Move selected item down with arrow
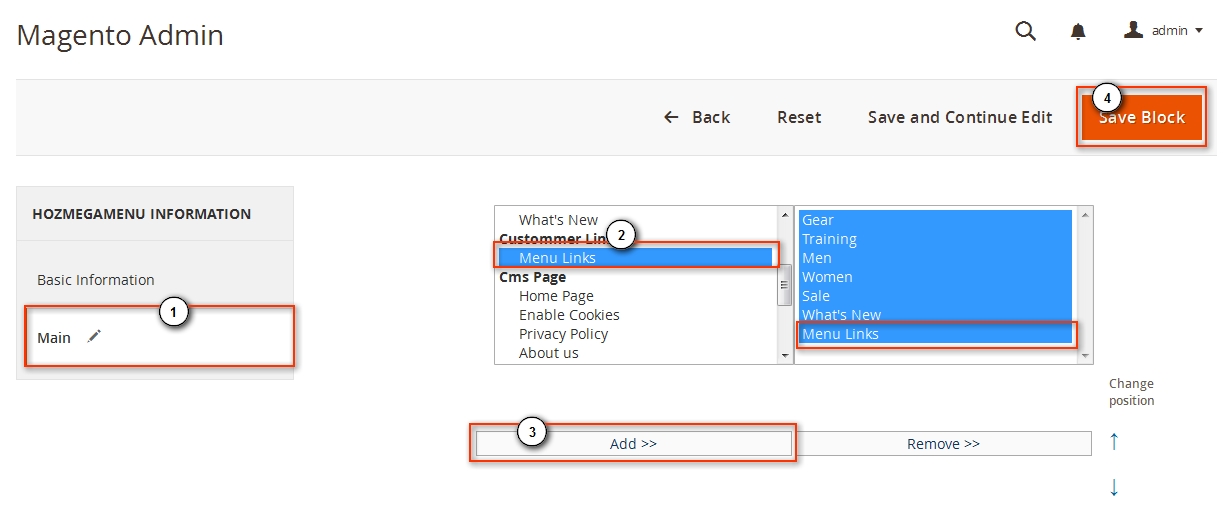The image size is (1230, 506). [1114, 487]
